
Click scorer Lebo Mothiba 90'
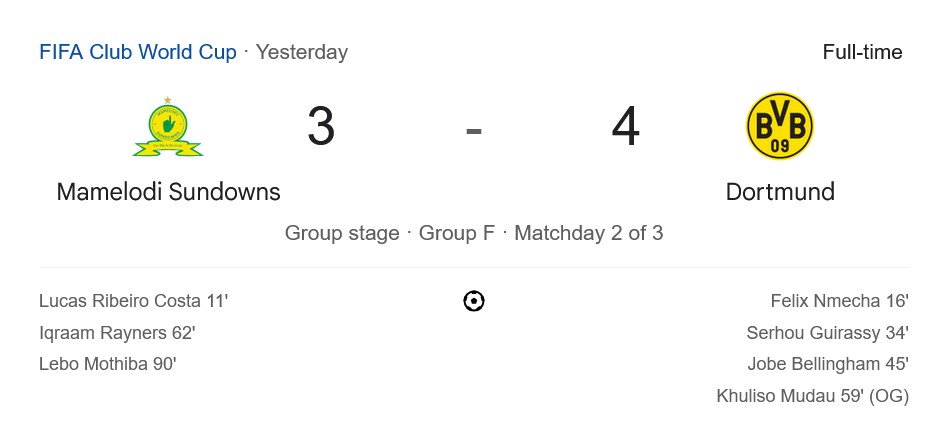point(108,364)
